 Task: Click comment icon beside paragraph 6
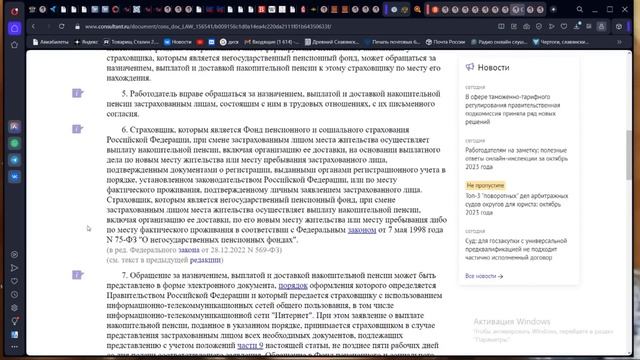tap(77, 129)
